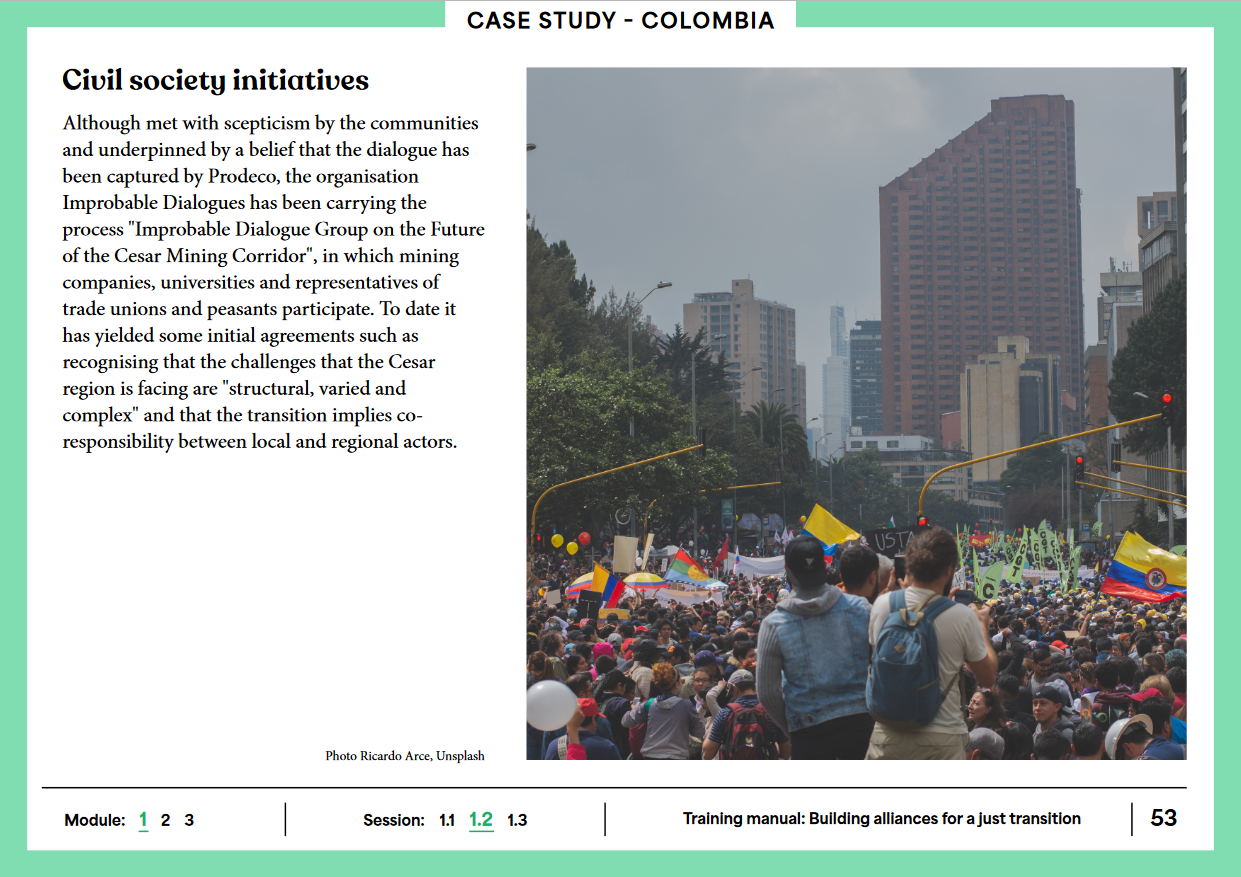Click the 'Session:' label
1241x877 pixels.
click(394, 820)
